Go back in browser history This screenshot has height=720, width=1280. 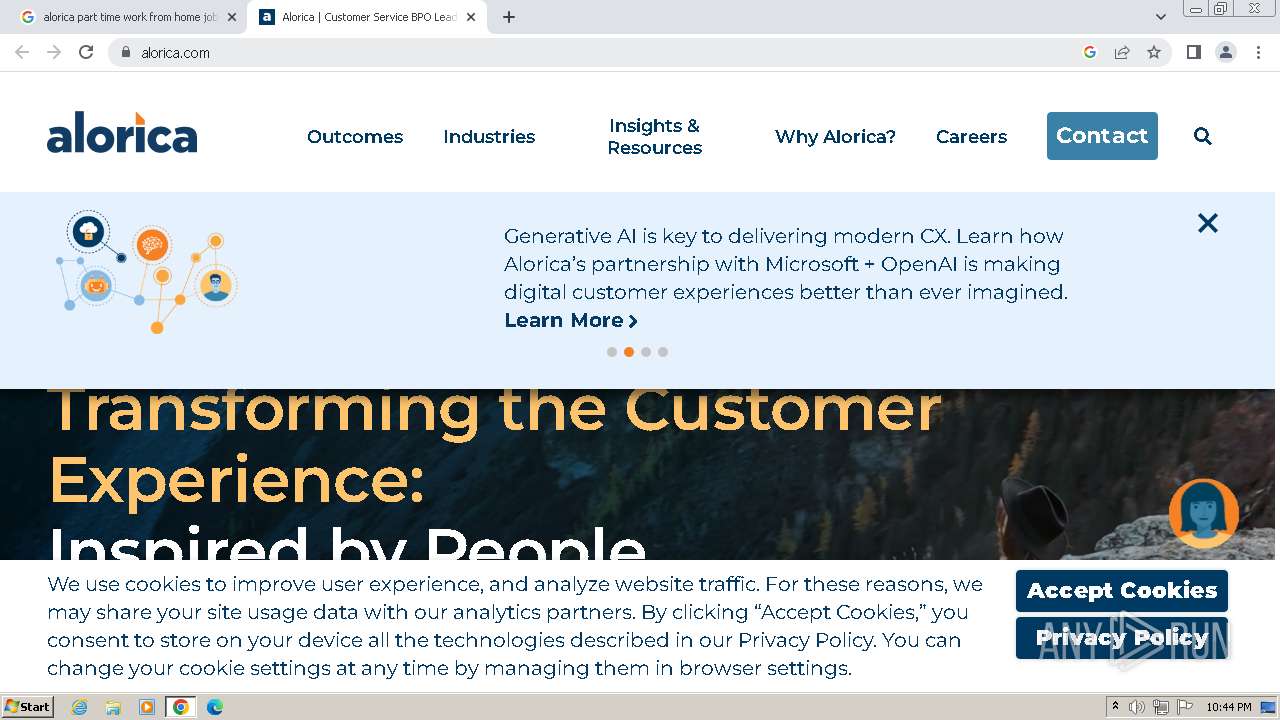pos(22,52)
